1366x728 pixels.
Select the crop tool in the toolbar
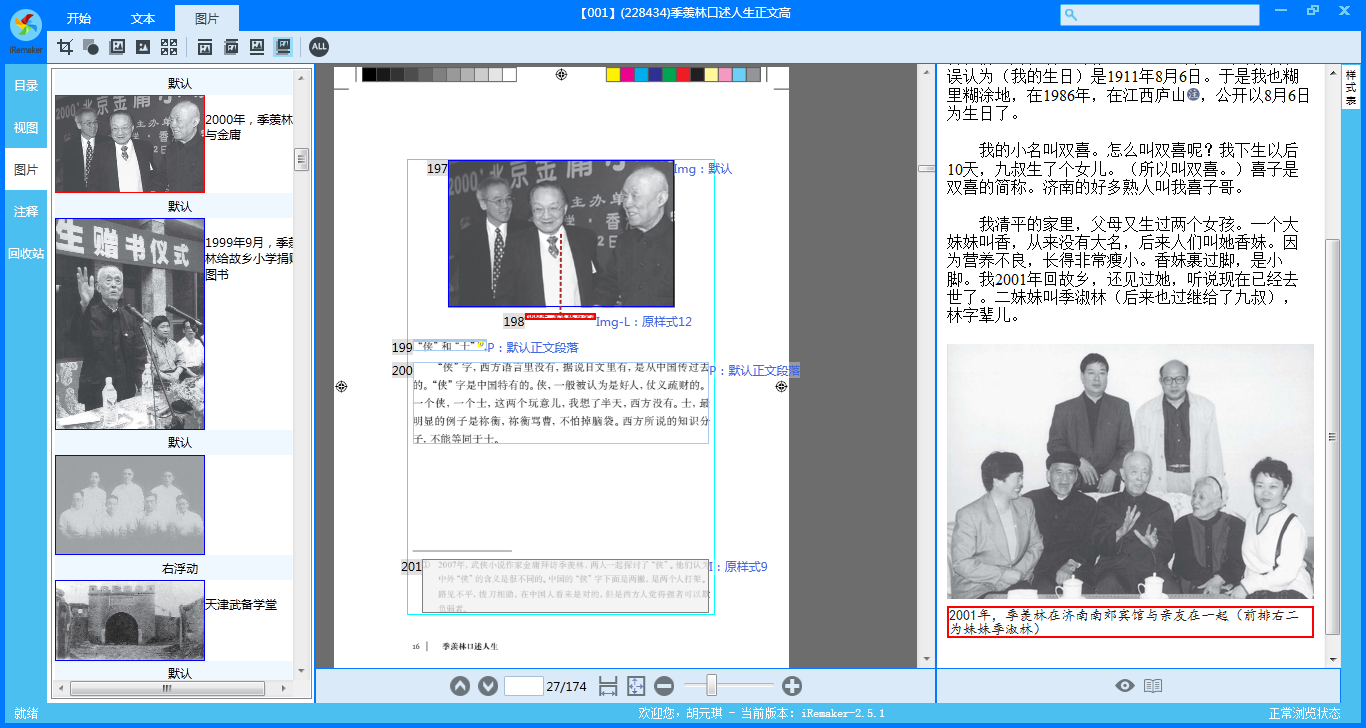tap(65, 47)
